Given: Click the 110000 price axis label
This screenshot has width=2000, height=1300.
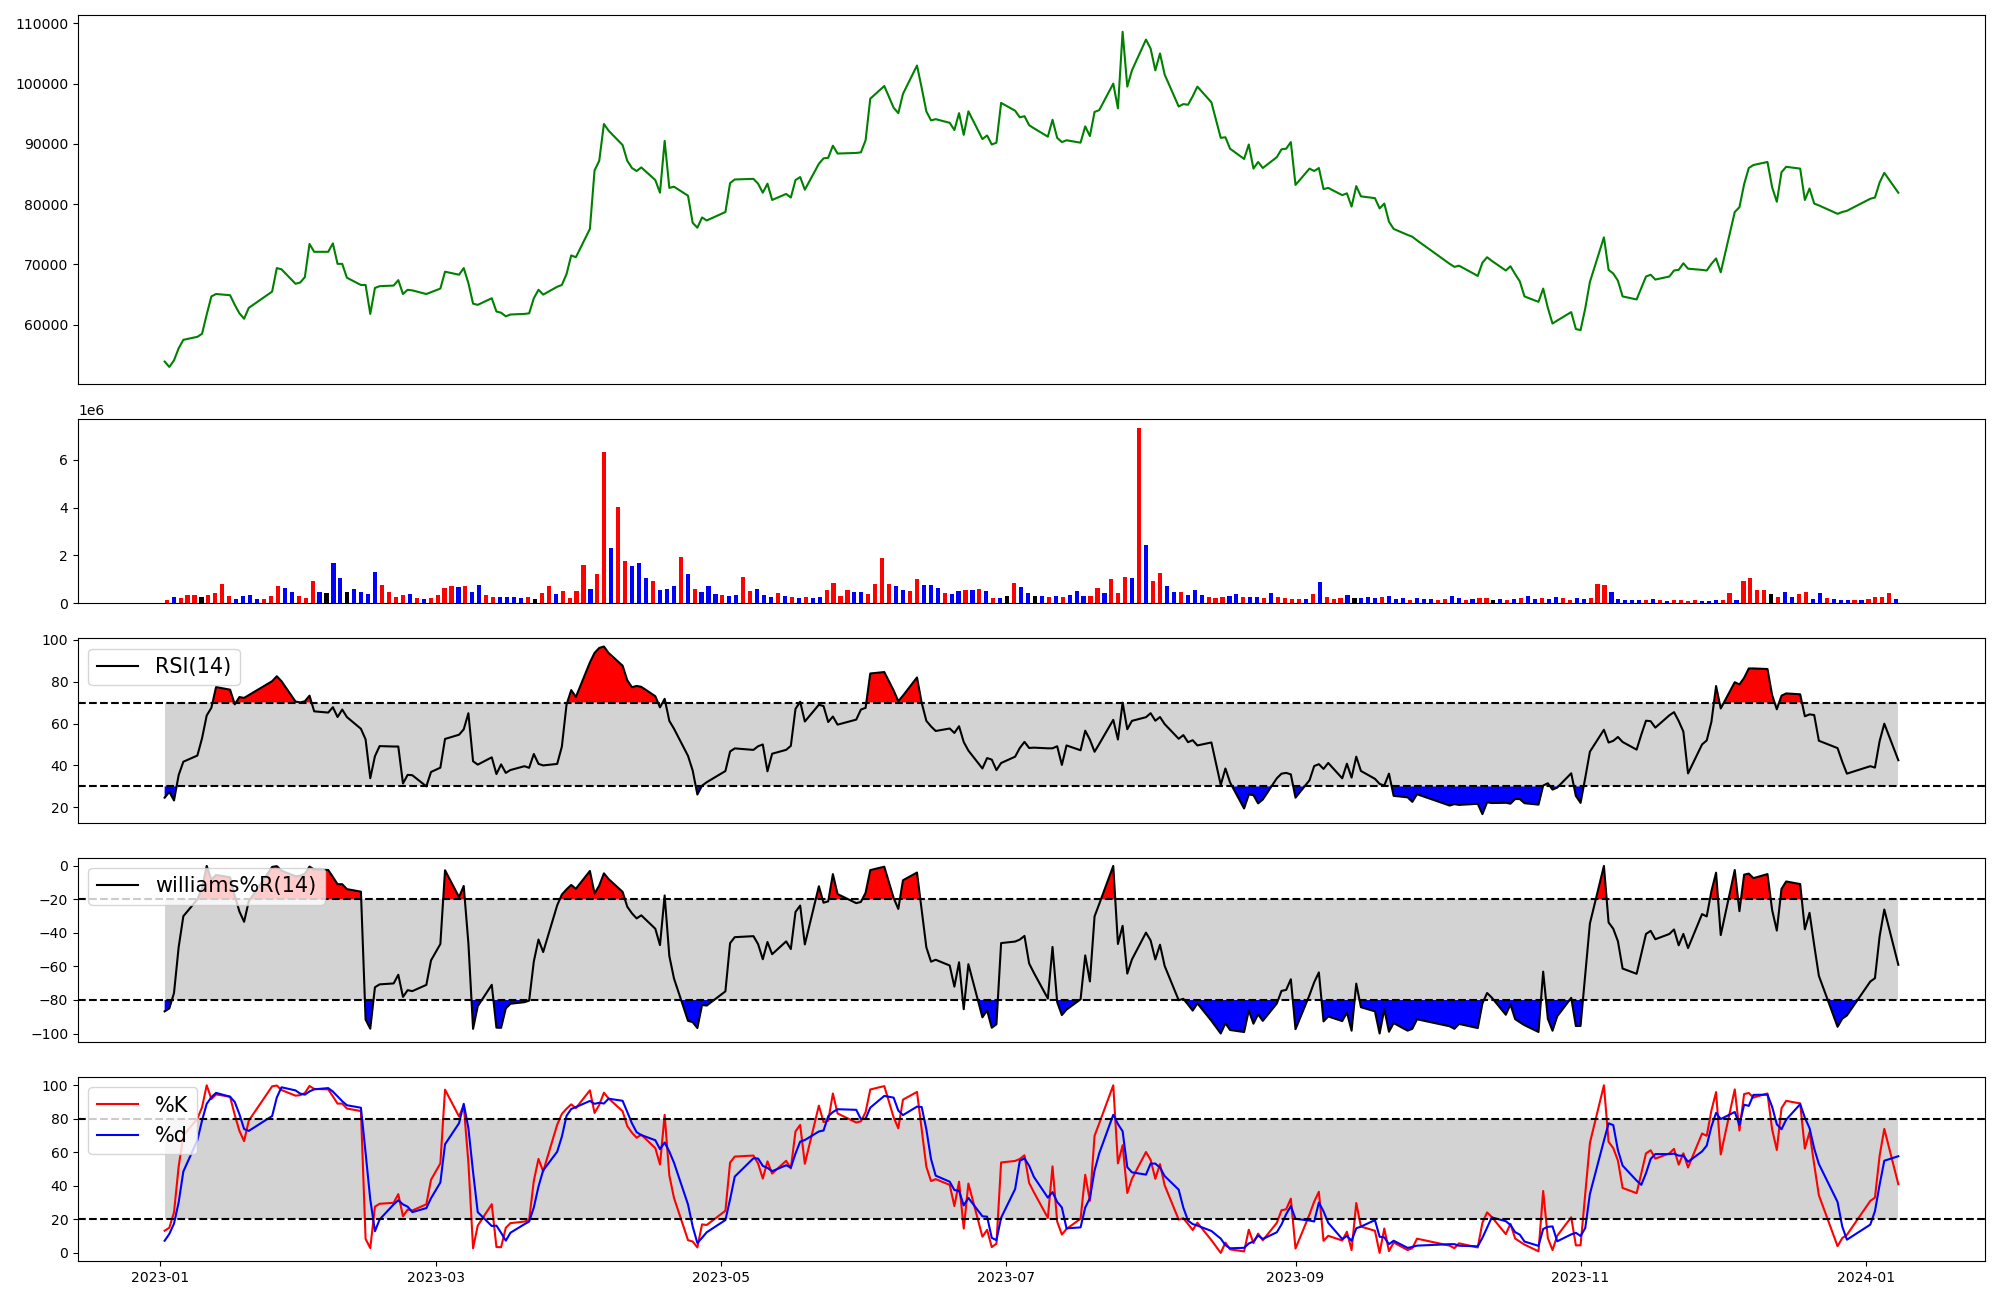Looking at the screenshot, I should click(42, 24).
